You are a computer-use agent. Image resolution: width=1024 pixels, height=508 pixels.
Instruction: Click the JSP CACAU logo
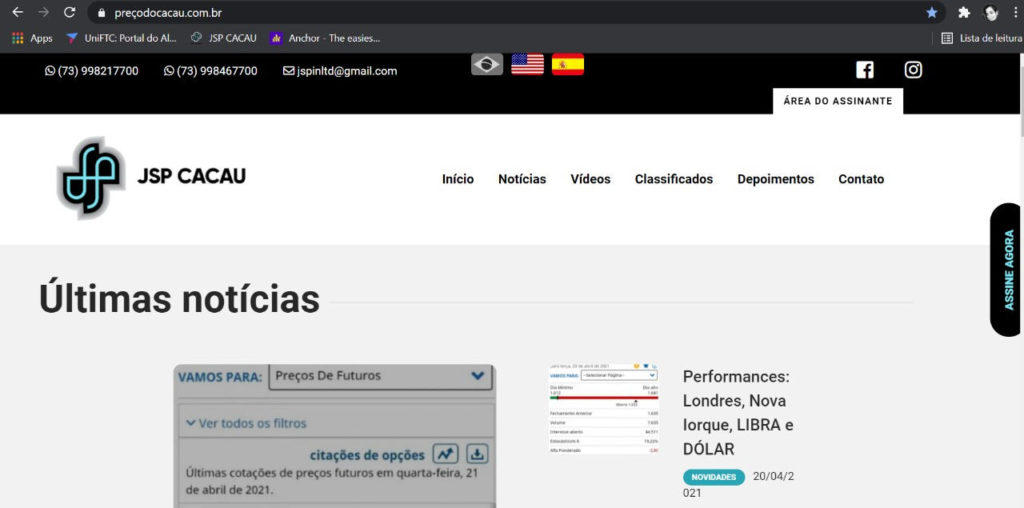[151, 178]
